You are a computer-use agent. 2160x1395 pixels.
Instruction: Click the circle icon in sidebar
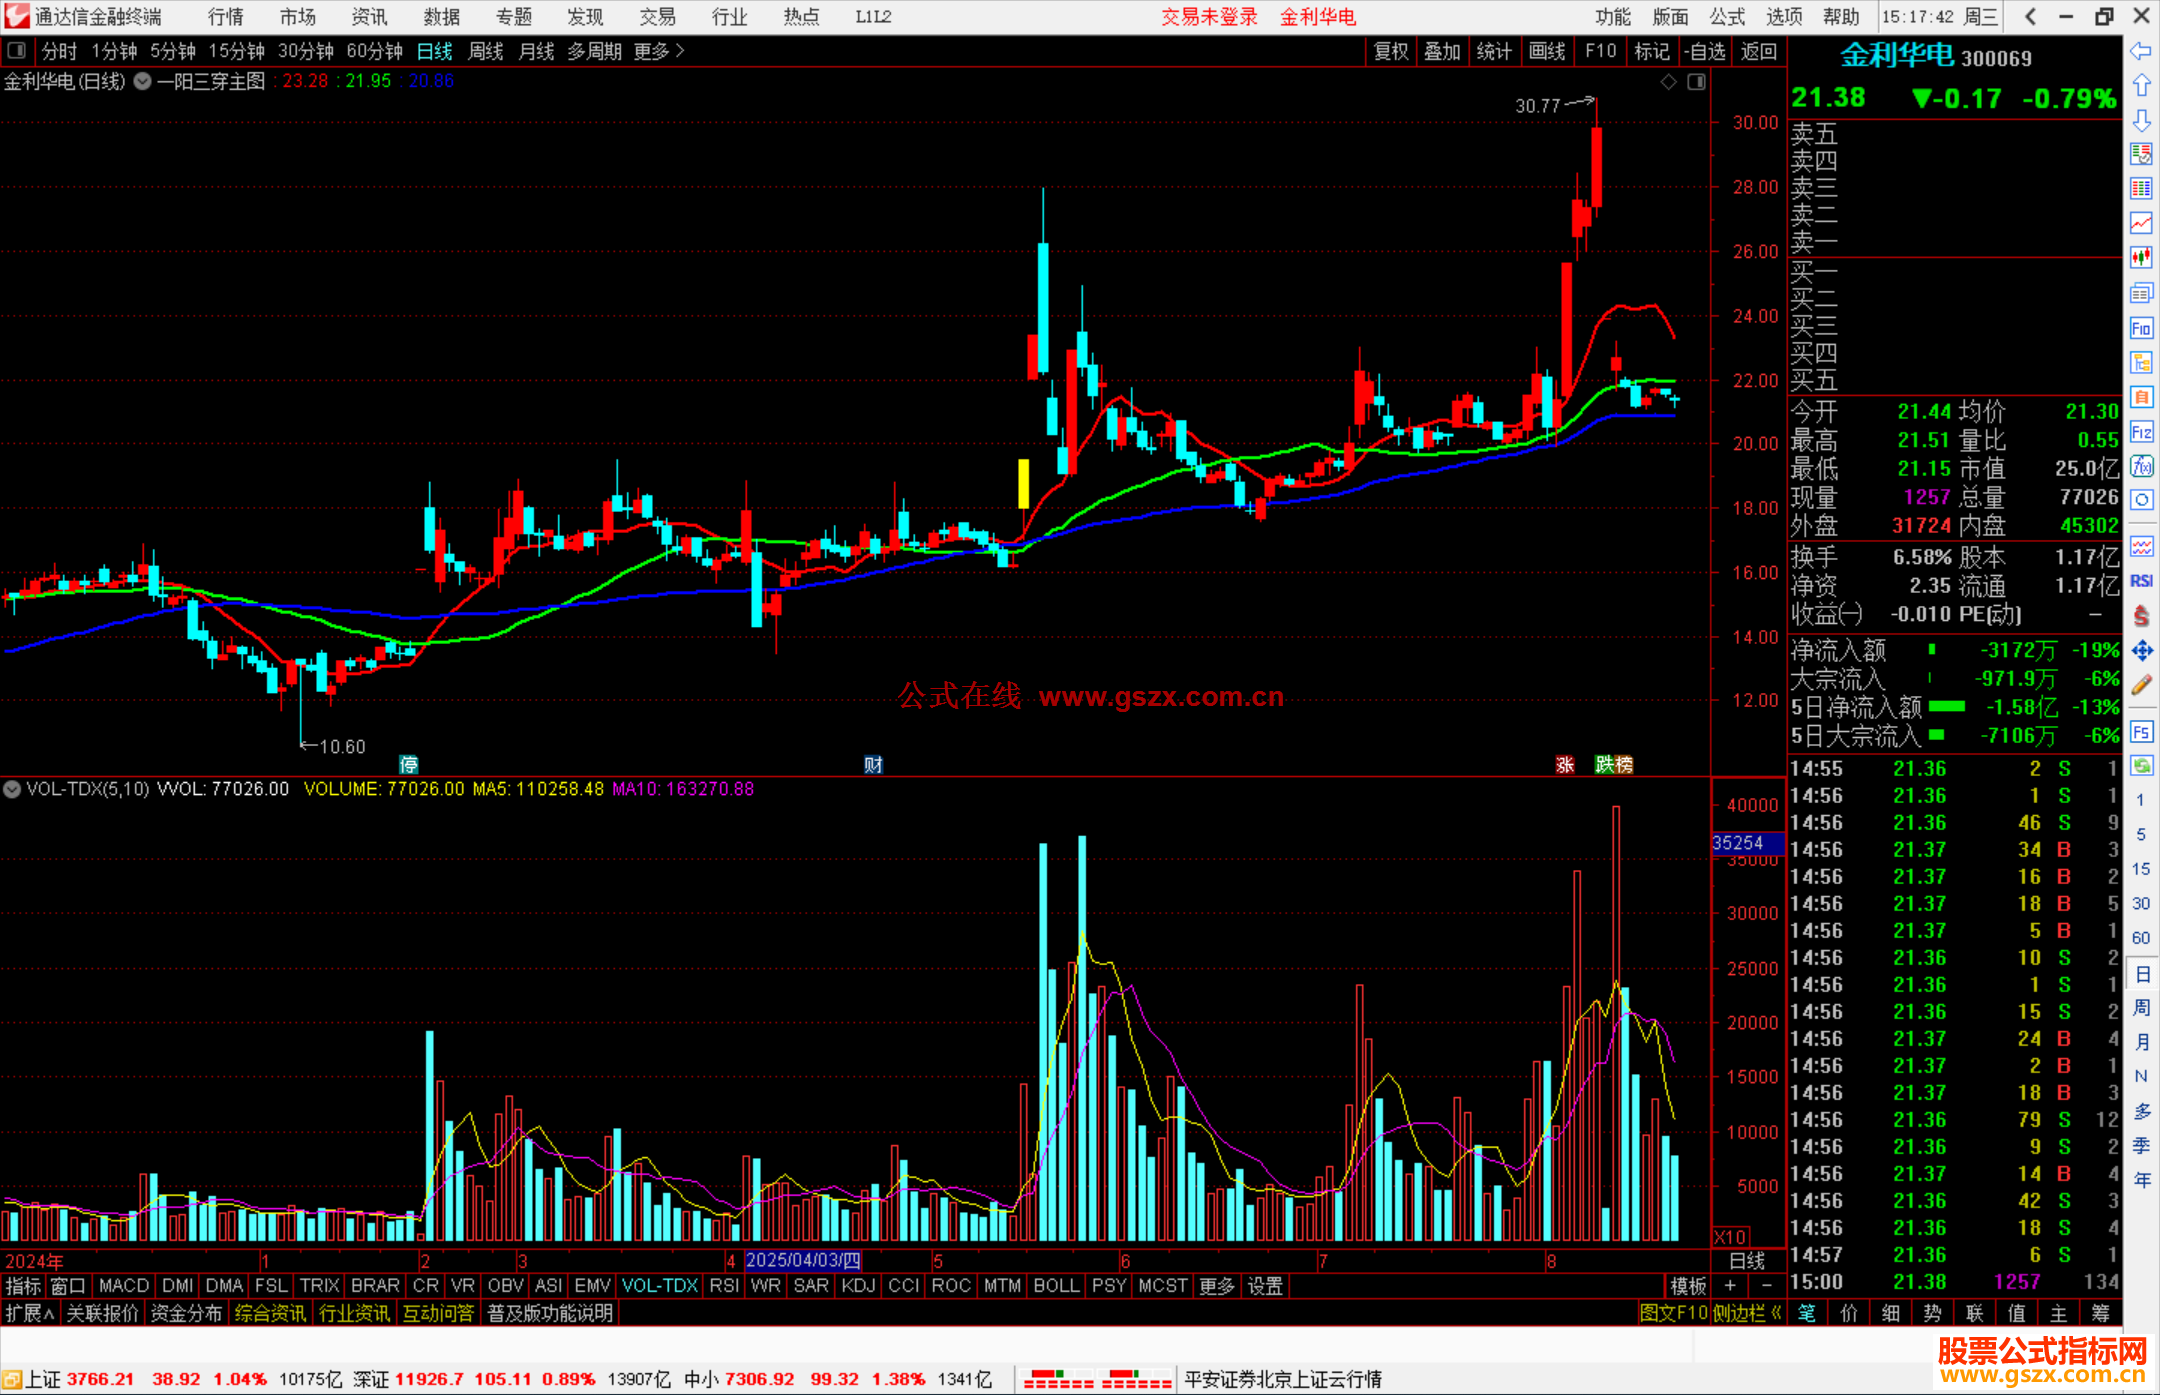click(2141, 500)
